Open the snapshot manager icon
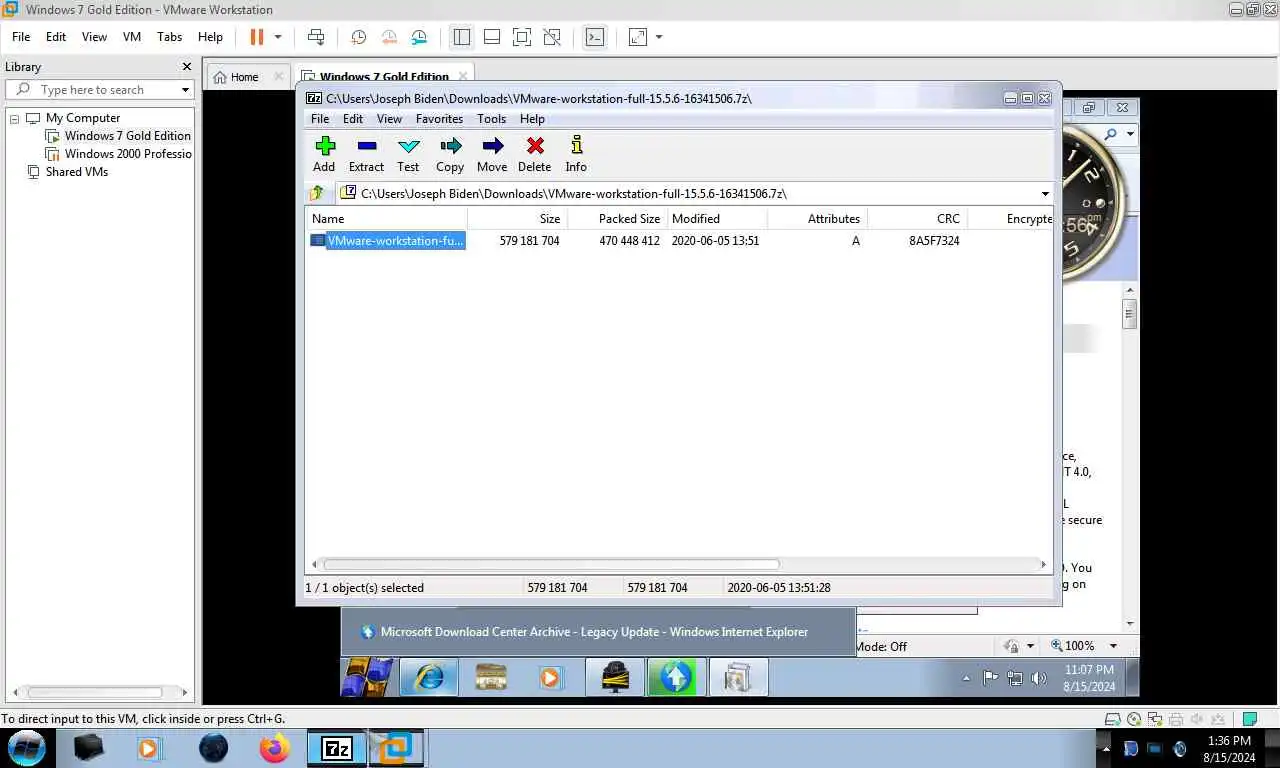Screen dimensions: 1280x768 [x=419, y=37]
